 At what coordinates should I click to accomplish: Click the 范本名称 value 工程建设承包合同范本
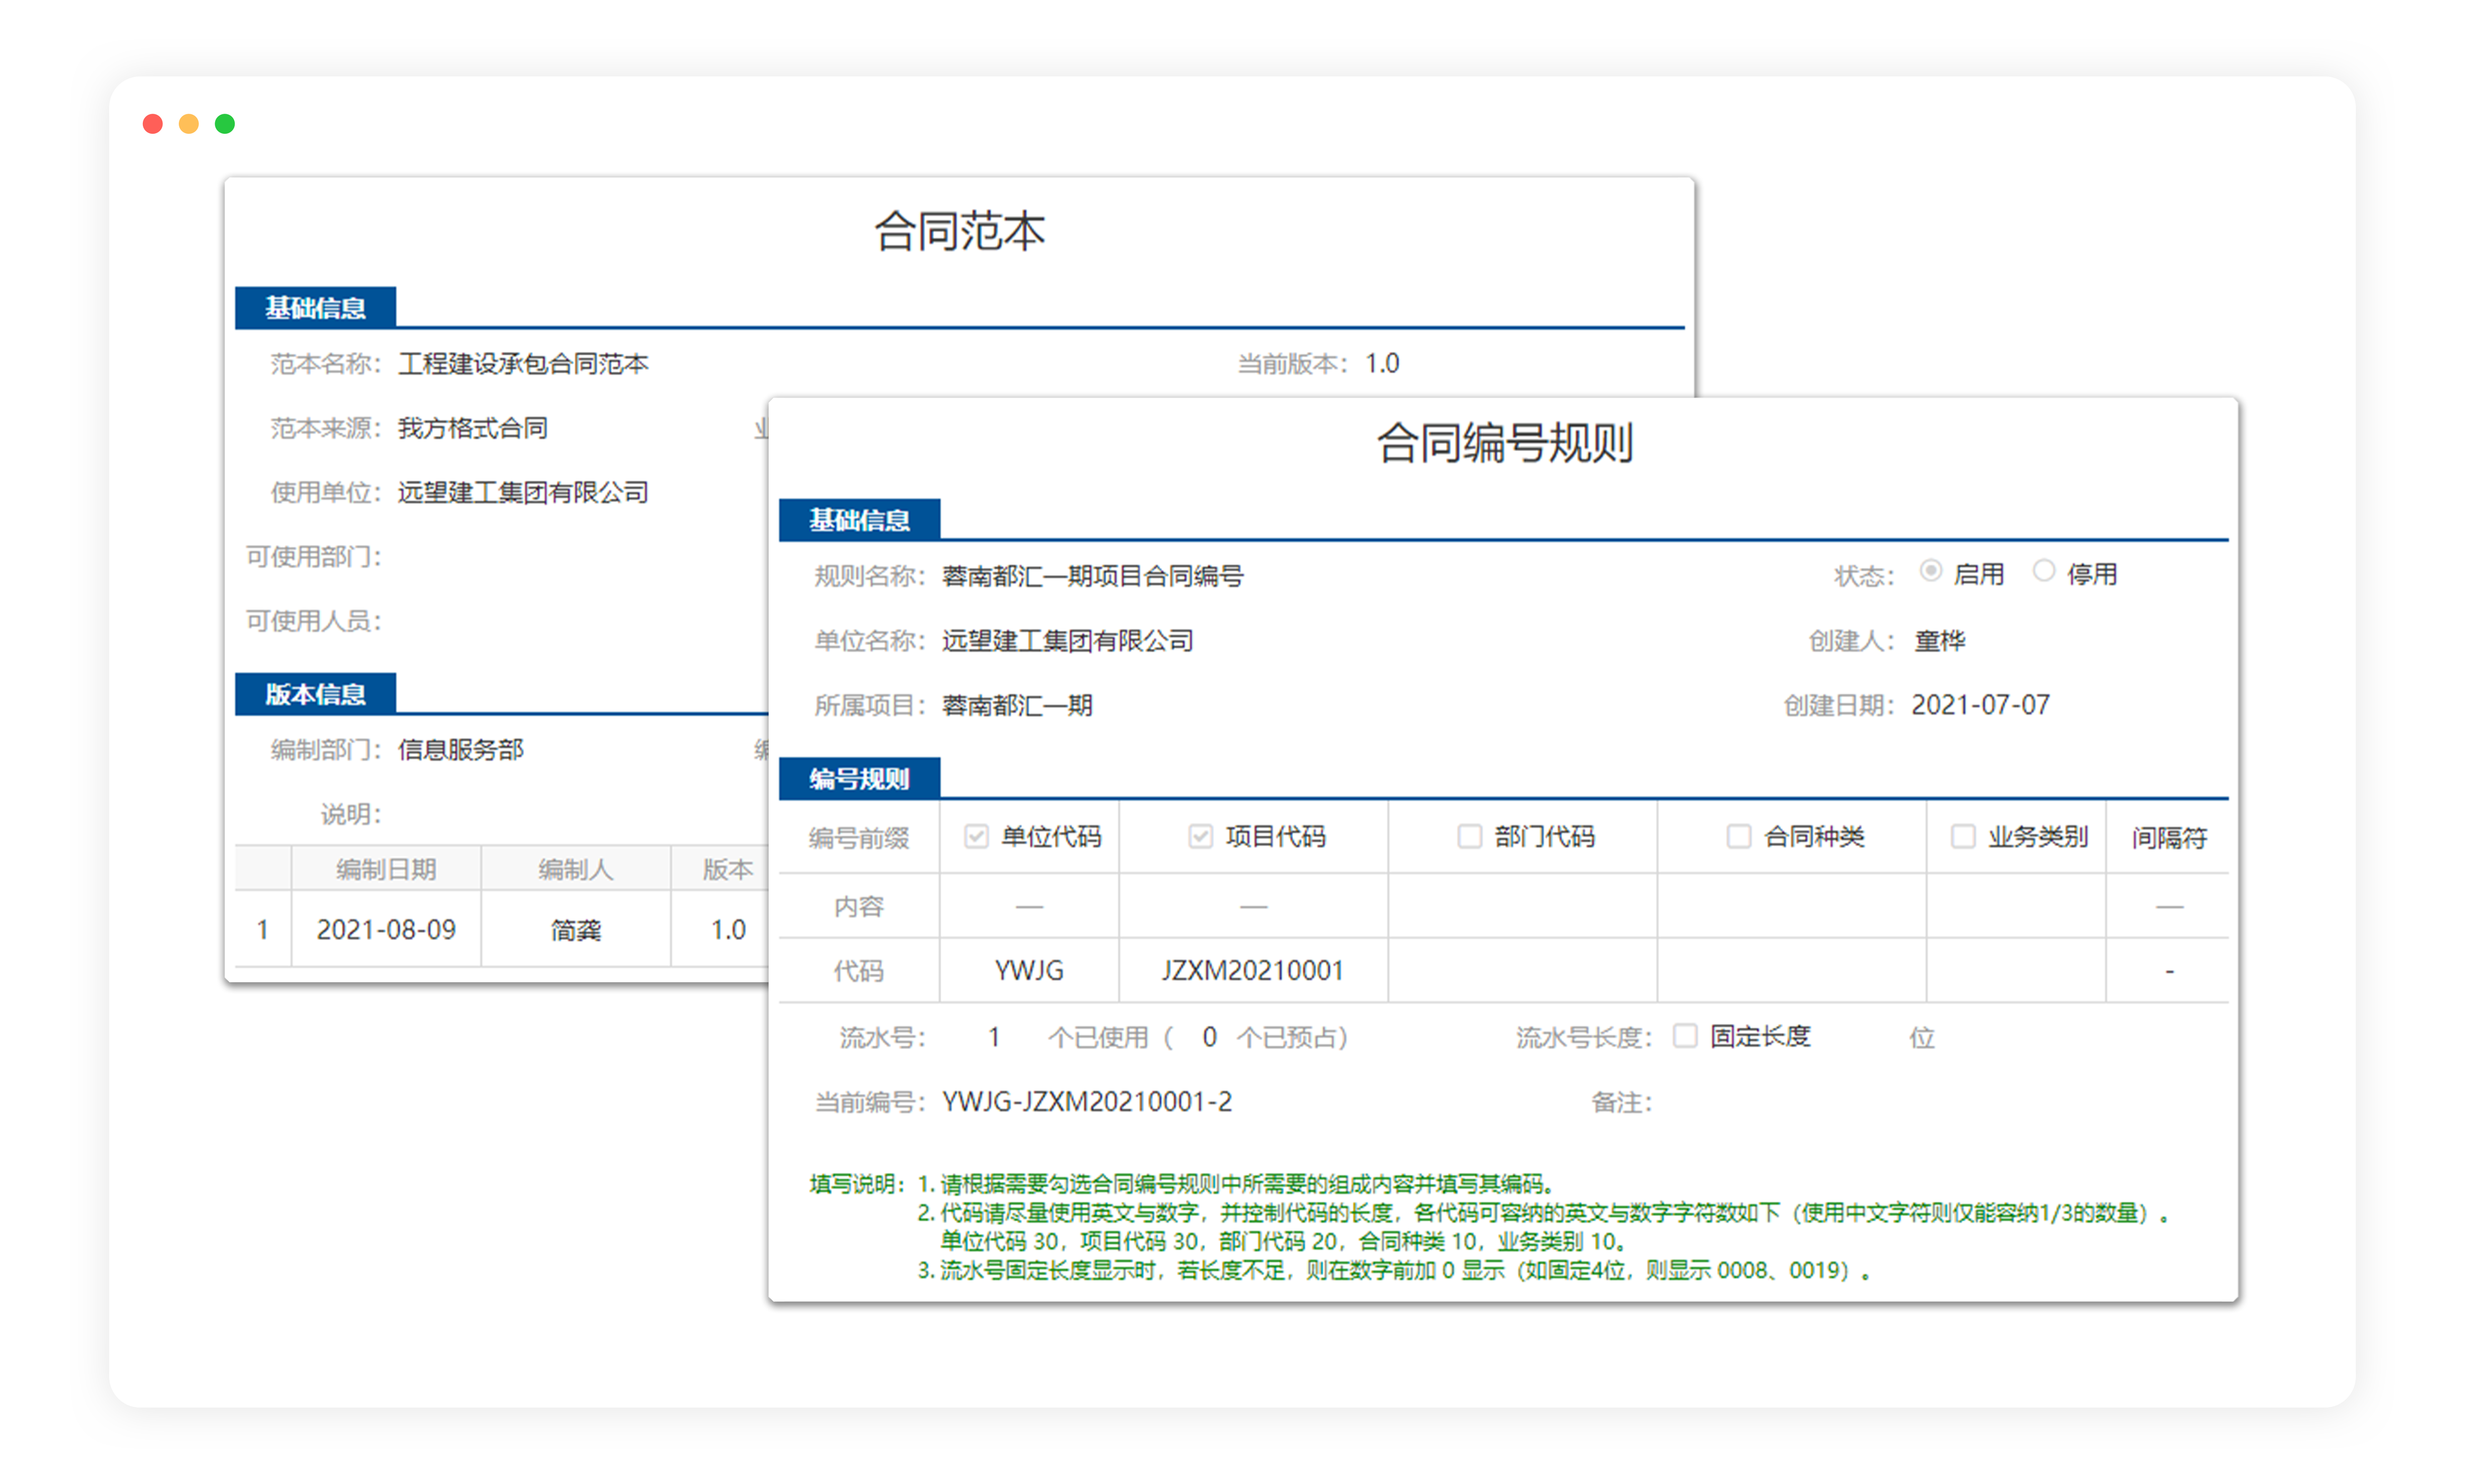pos(523,364)
